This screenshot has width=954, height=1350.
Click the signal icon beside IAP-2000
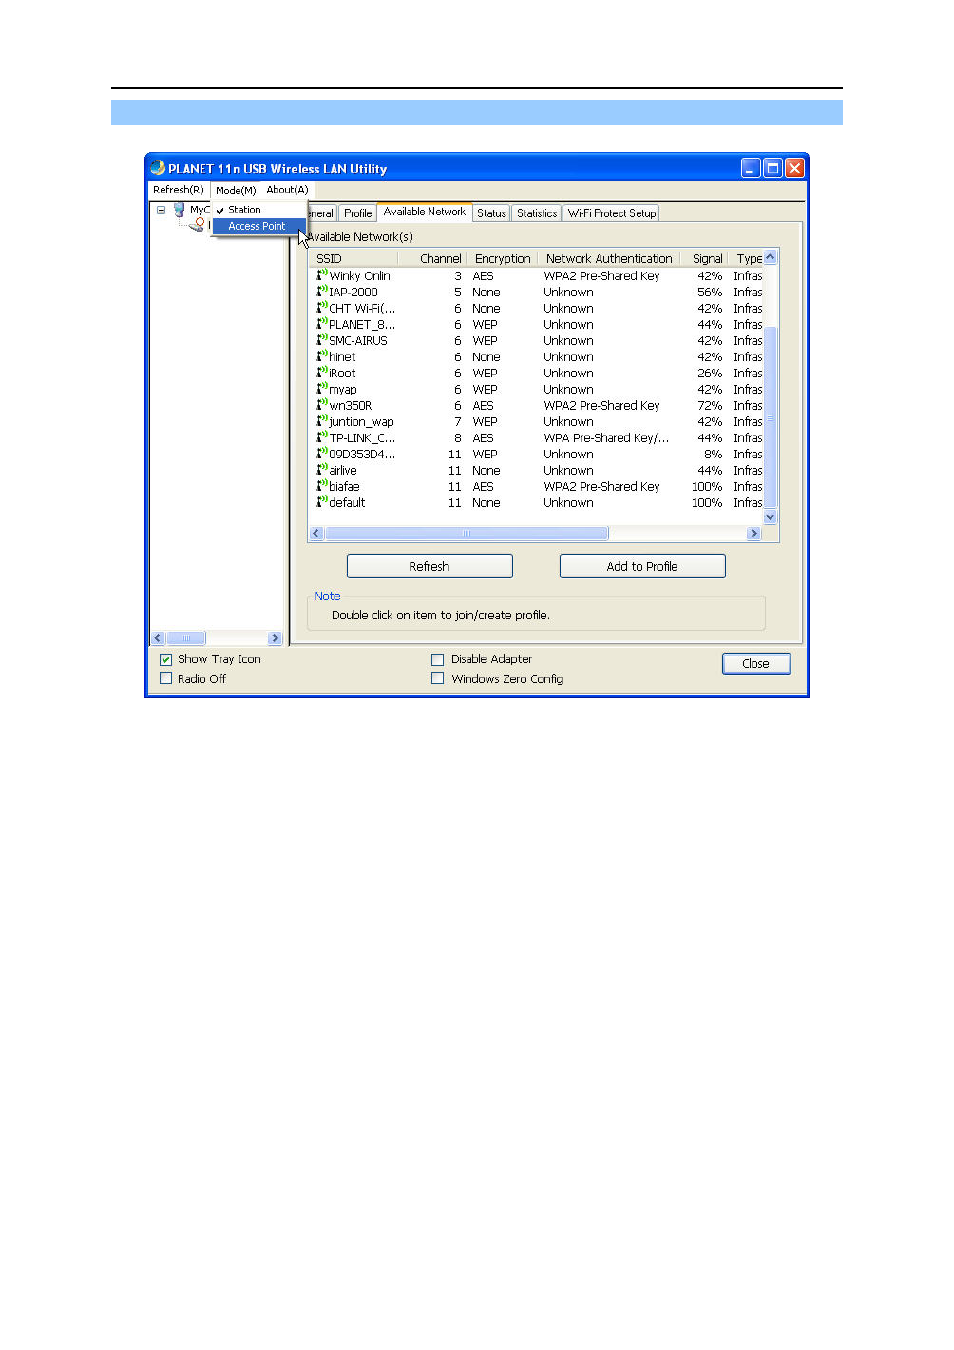point(322,291)
